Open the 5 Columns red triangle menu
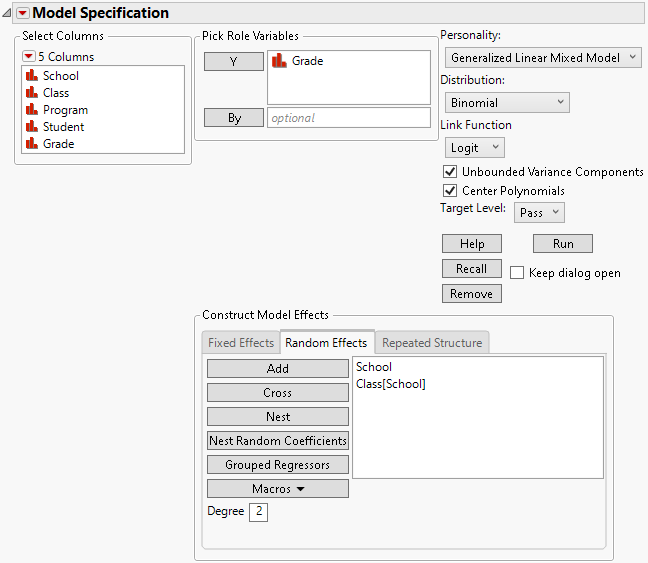648x563 pixels. [x=29, y=56]
